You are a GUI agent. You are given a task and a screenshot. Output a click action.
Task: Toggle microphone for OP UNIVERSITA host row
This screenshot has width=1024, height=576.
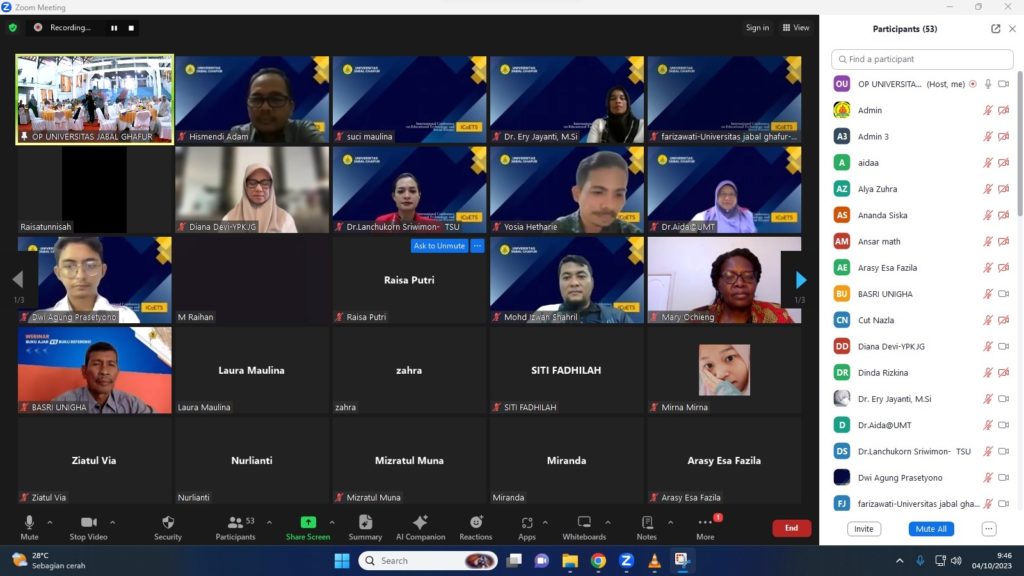(x=988, y=84)
